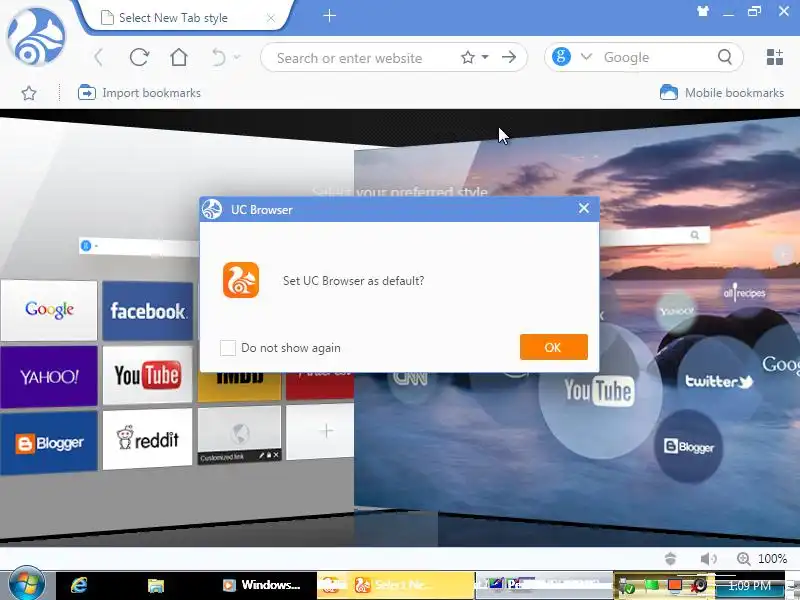Viewport: 800px width, 600px height.
Task: Click Import bookmarks
Action: (139, 93)
